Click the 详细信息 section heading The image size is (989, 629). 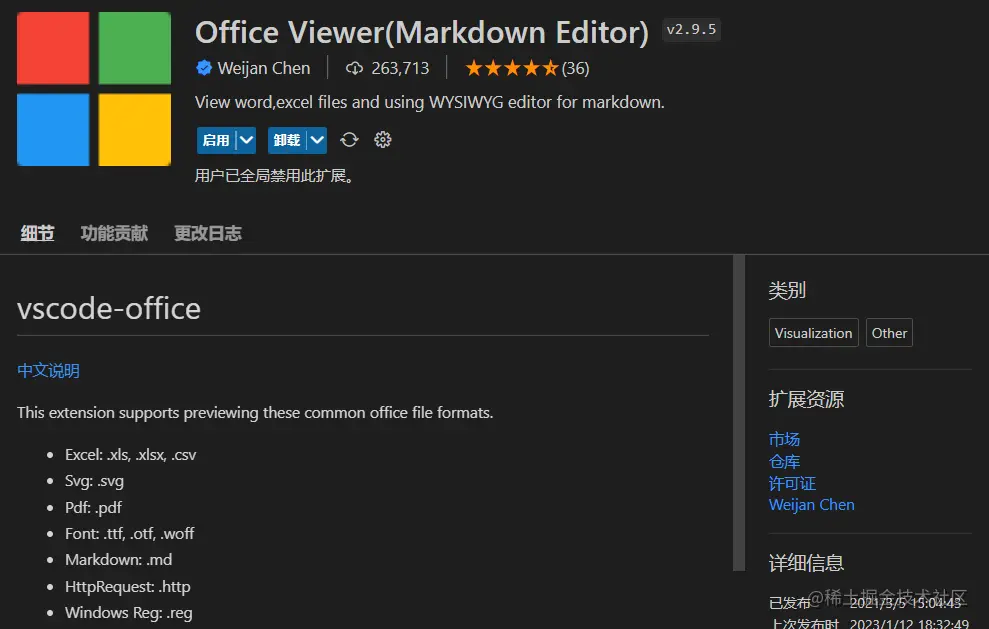(x=806, y=562)
